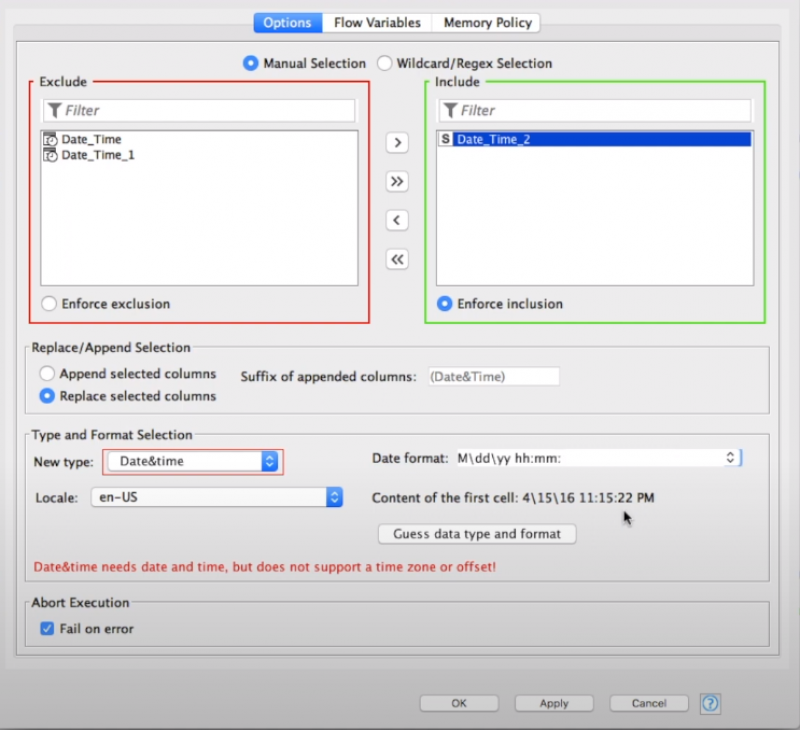Enable Enforce exclusion radio button
The image size is (800, 730).
click(48, 304)
